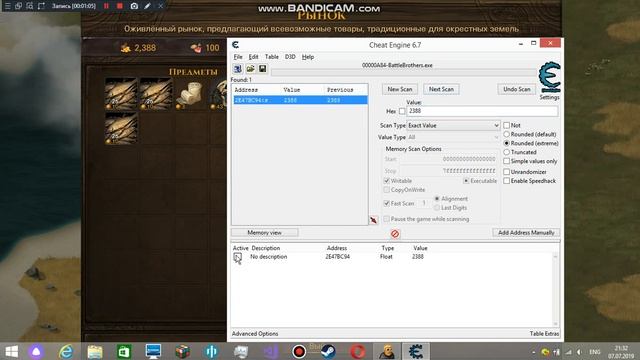The height and width of the screenshot is (360, 640).
Task: Click Add Address Manually button
Action: [x=526, y=233]
